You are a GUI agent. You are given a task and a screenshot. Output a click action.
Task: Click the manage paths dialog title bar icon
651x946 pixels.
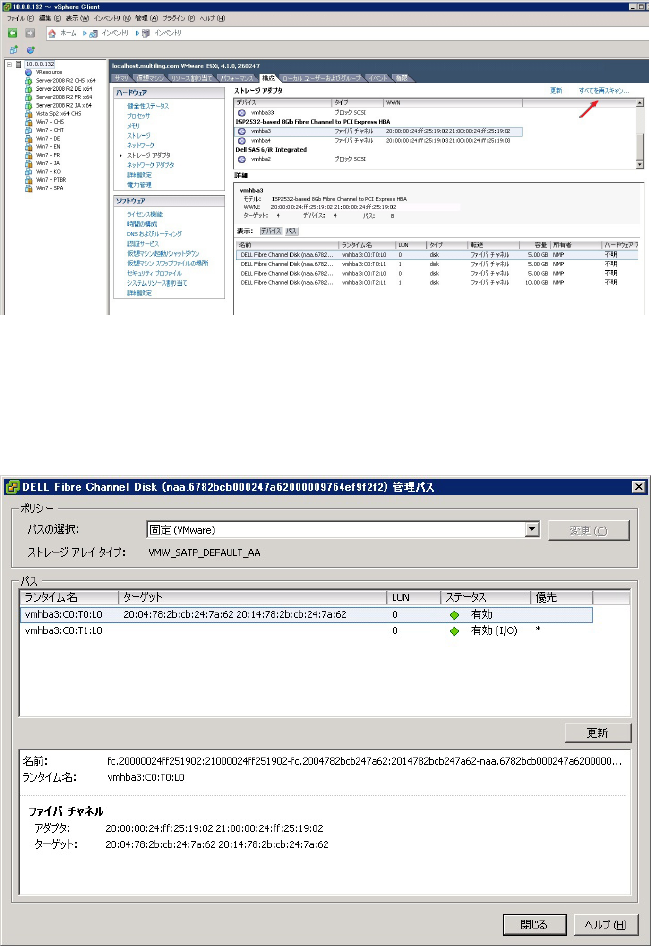[x=12, y=487]
